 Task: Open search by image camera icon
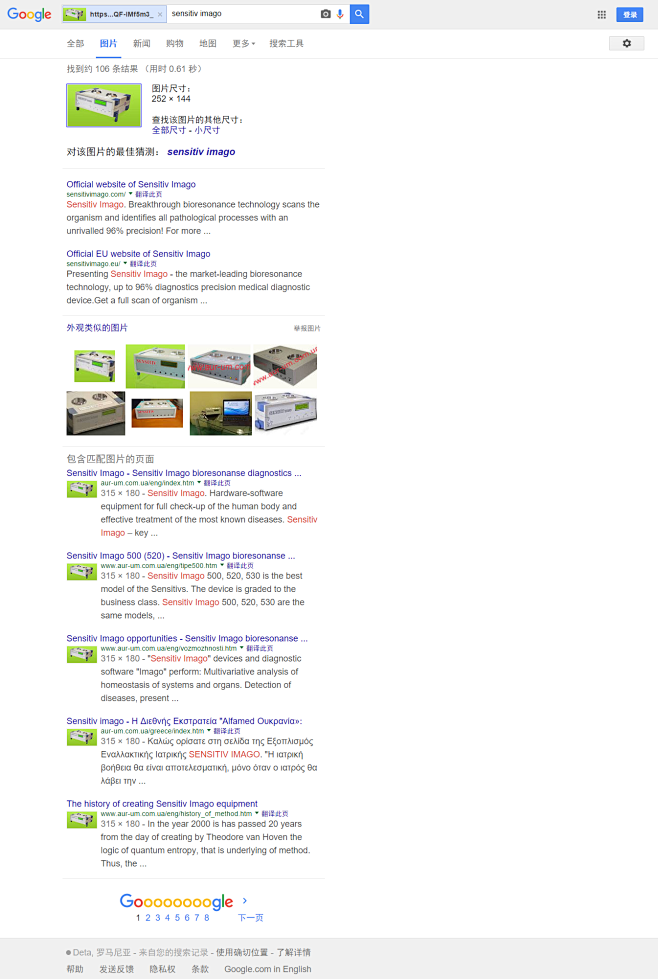pos(325,14)
